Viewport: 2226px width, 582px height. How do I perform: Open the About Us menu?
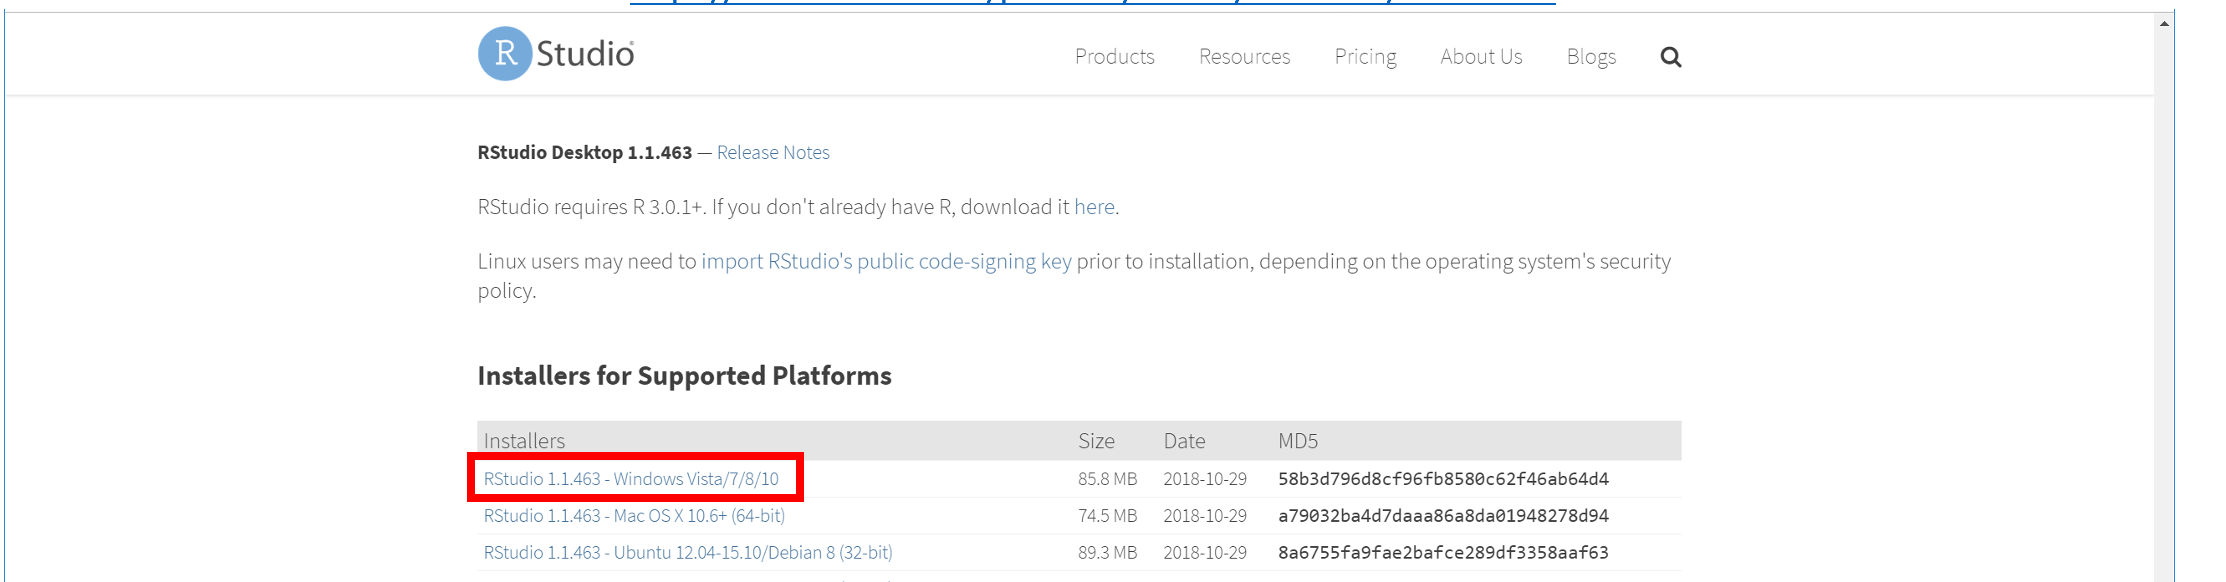pyautogui.click(x=1481, y=57)
